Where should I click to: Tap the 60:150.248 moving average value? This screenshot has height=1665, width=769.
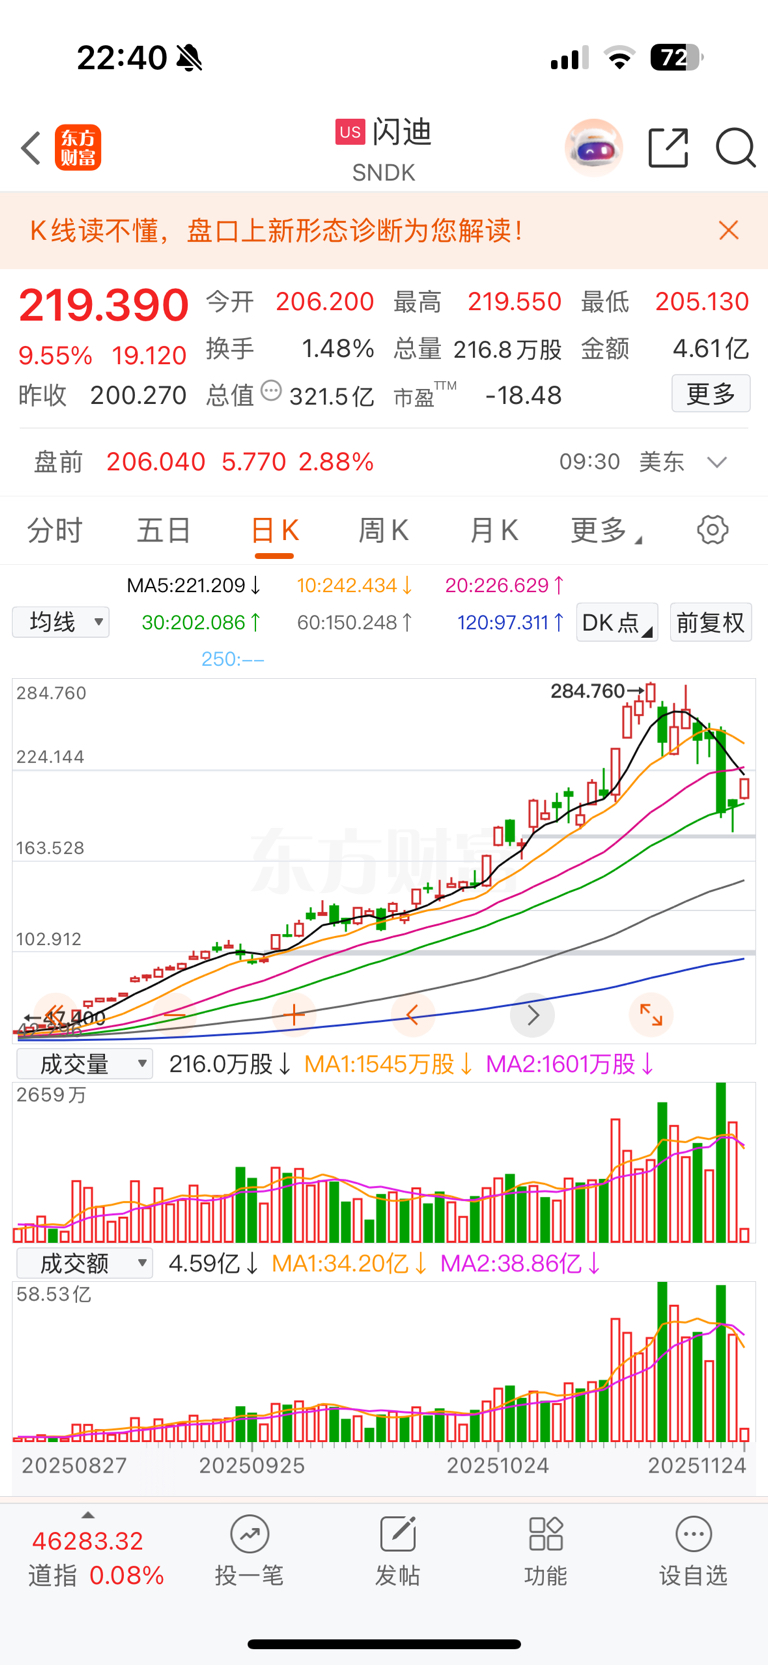355,622
